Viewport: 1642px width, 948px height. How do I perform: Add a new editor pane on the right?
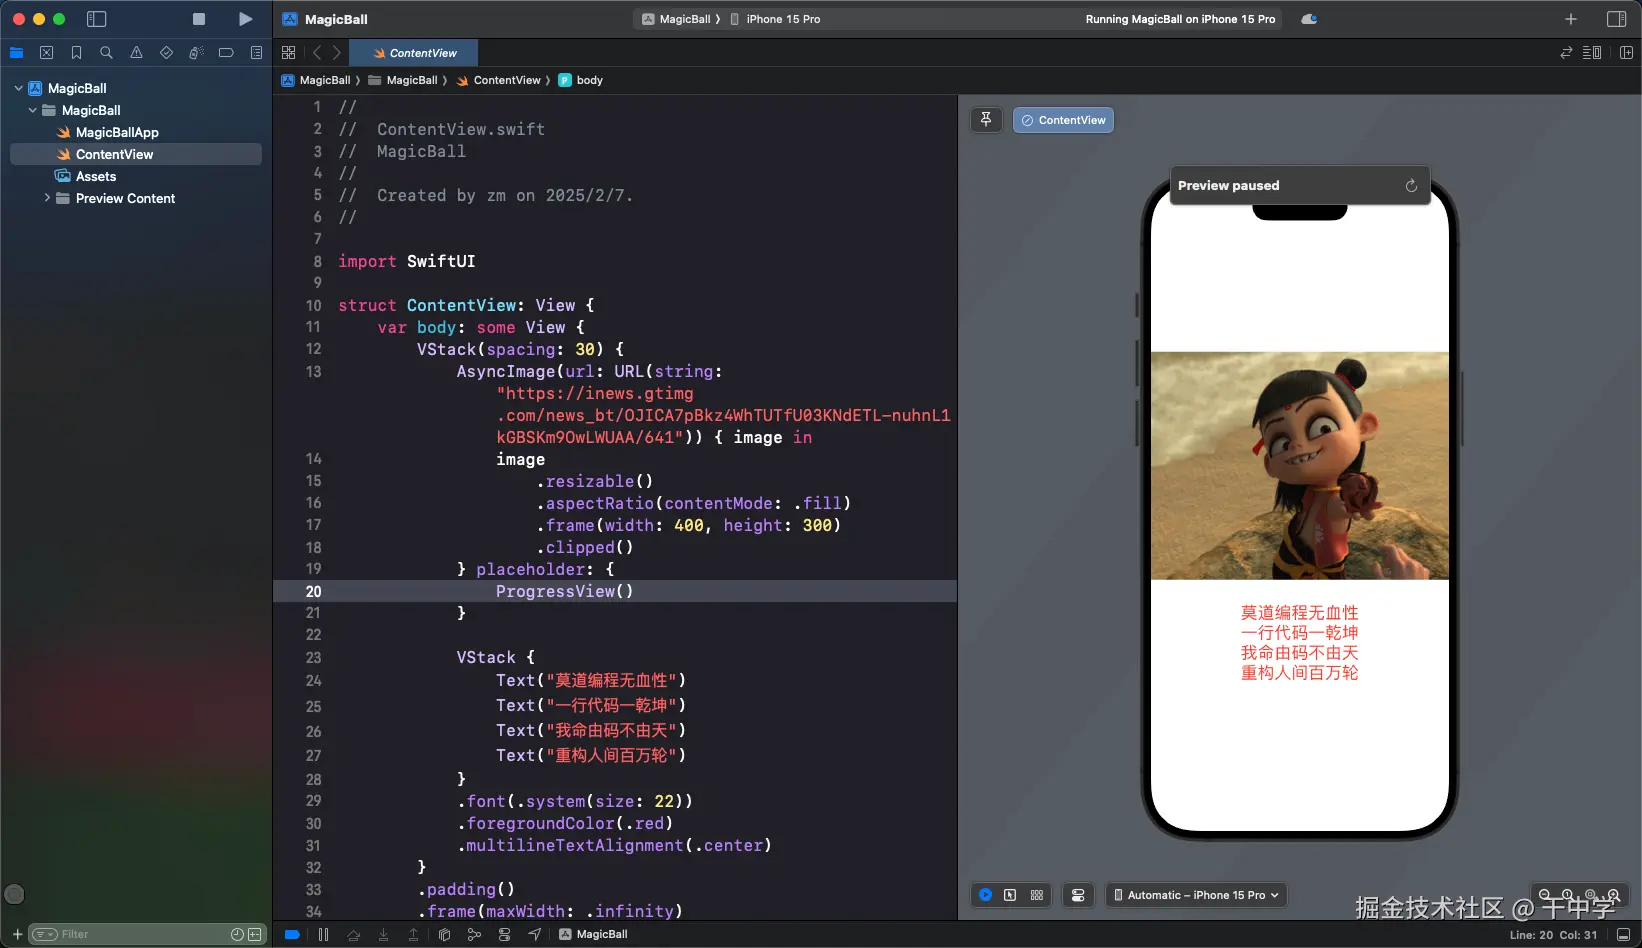[1626, 53]
